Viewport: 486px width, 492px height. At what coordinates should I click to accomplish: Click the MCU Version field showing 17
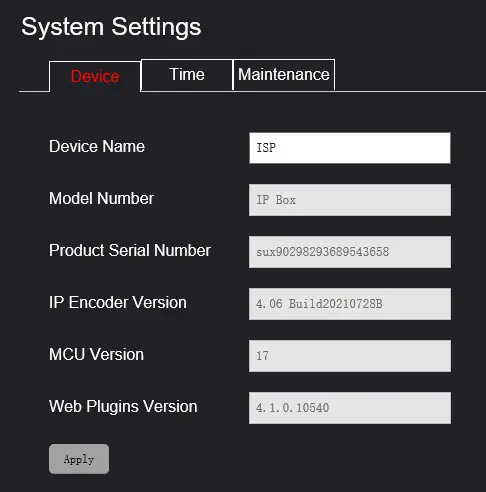[350, 356]
